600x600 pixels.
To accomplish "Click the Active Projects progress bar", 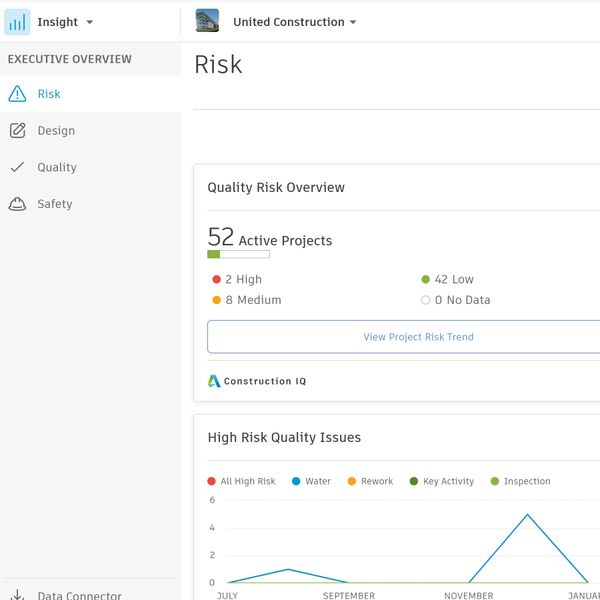I will (238, 255).
